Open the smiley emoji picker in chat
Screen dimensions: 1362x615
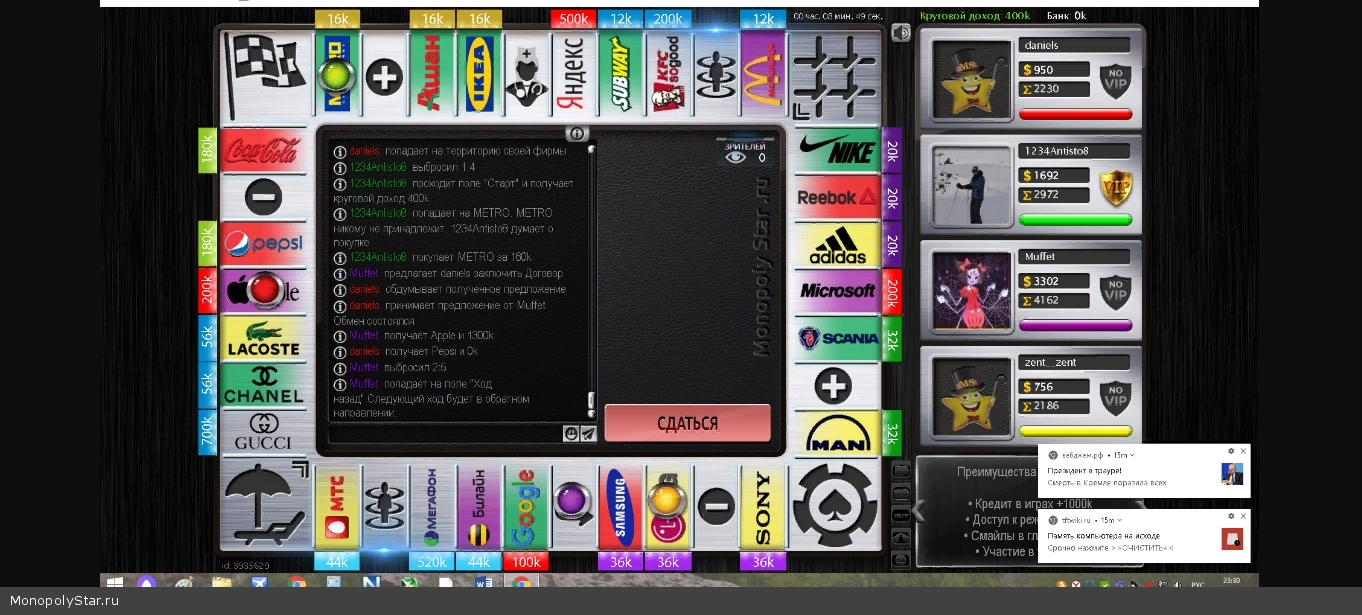tap(571, 434)
